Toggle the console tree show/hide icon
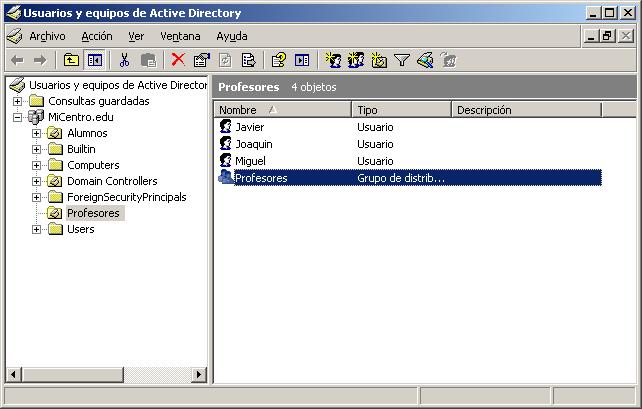 [x=94, y=60]
